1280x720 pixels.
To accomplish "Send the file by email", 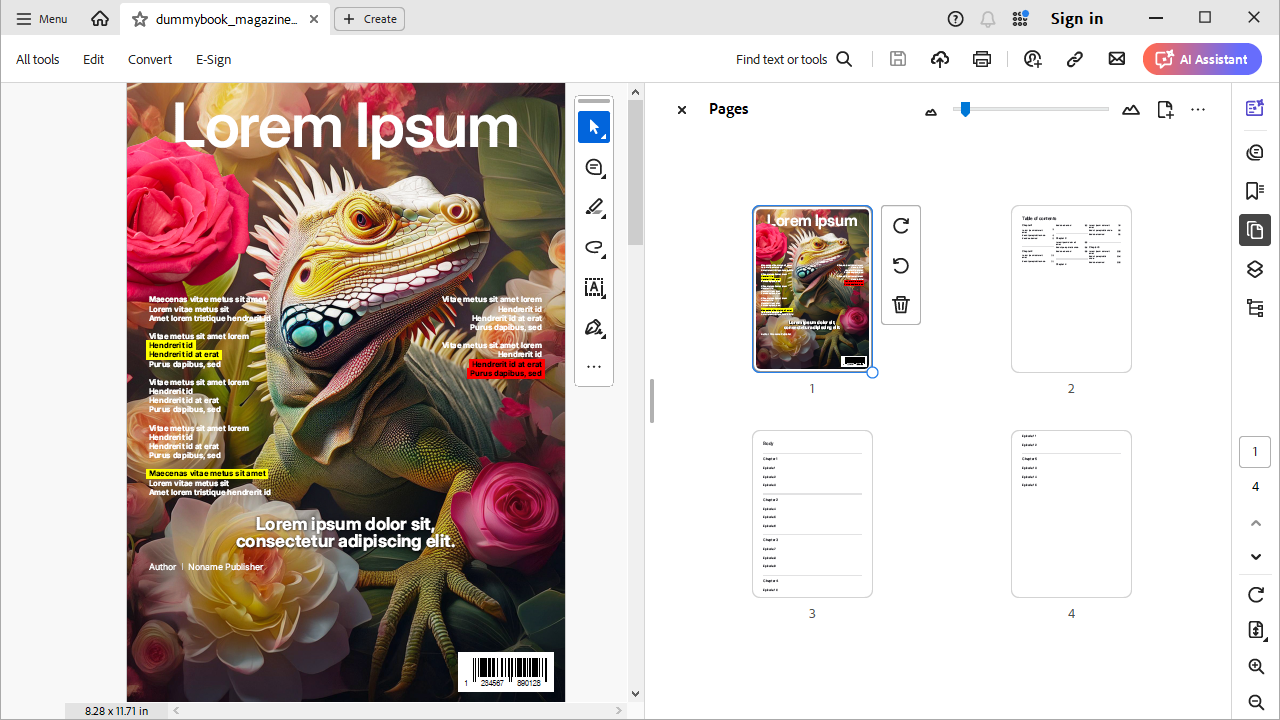I will point(1117,59).
